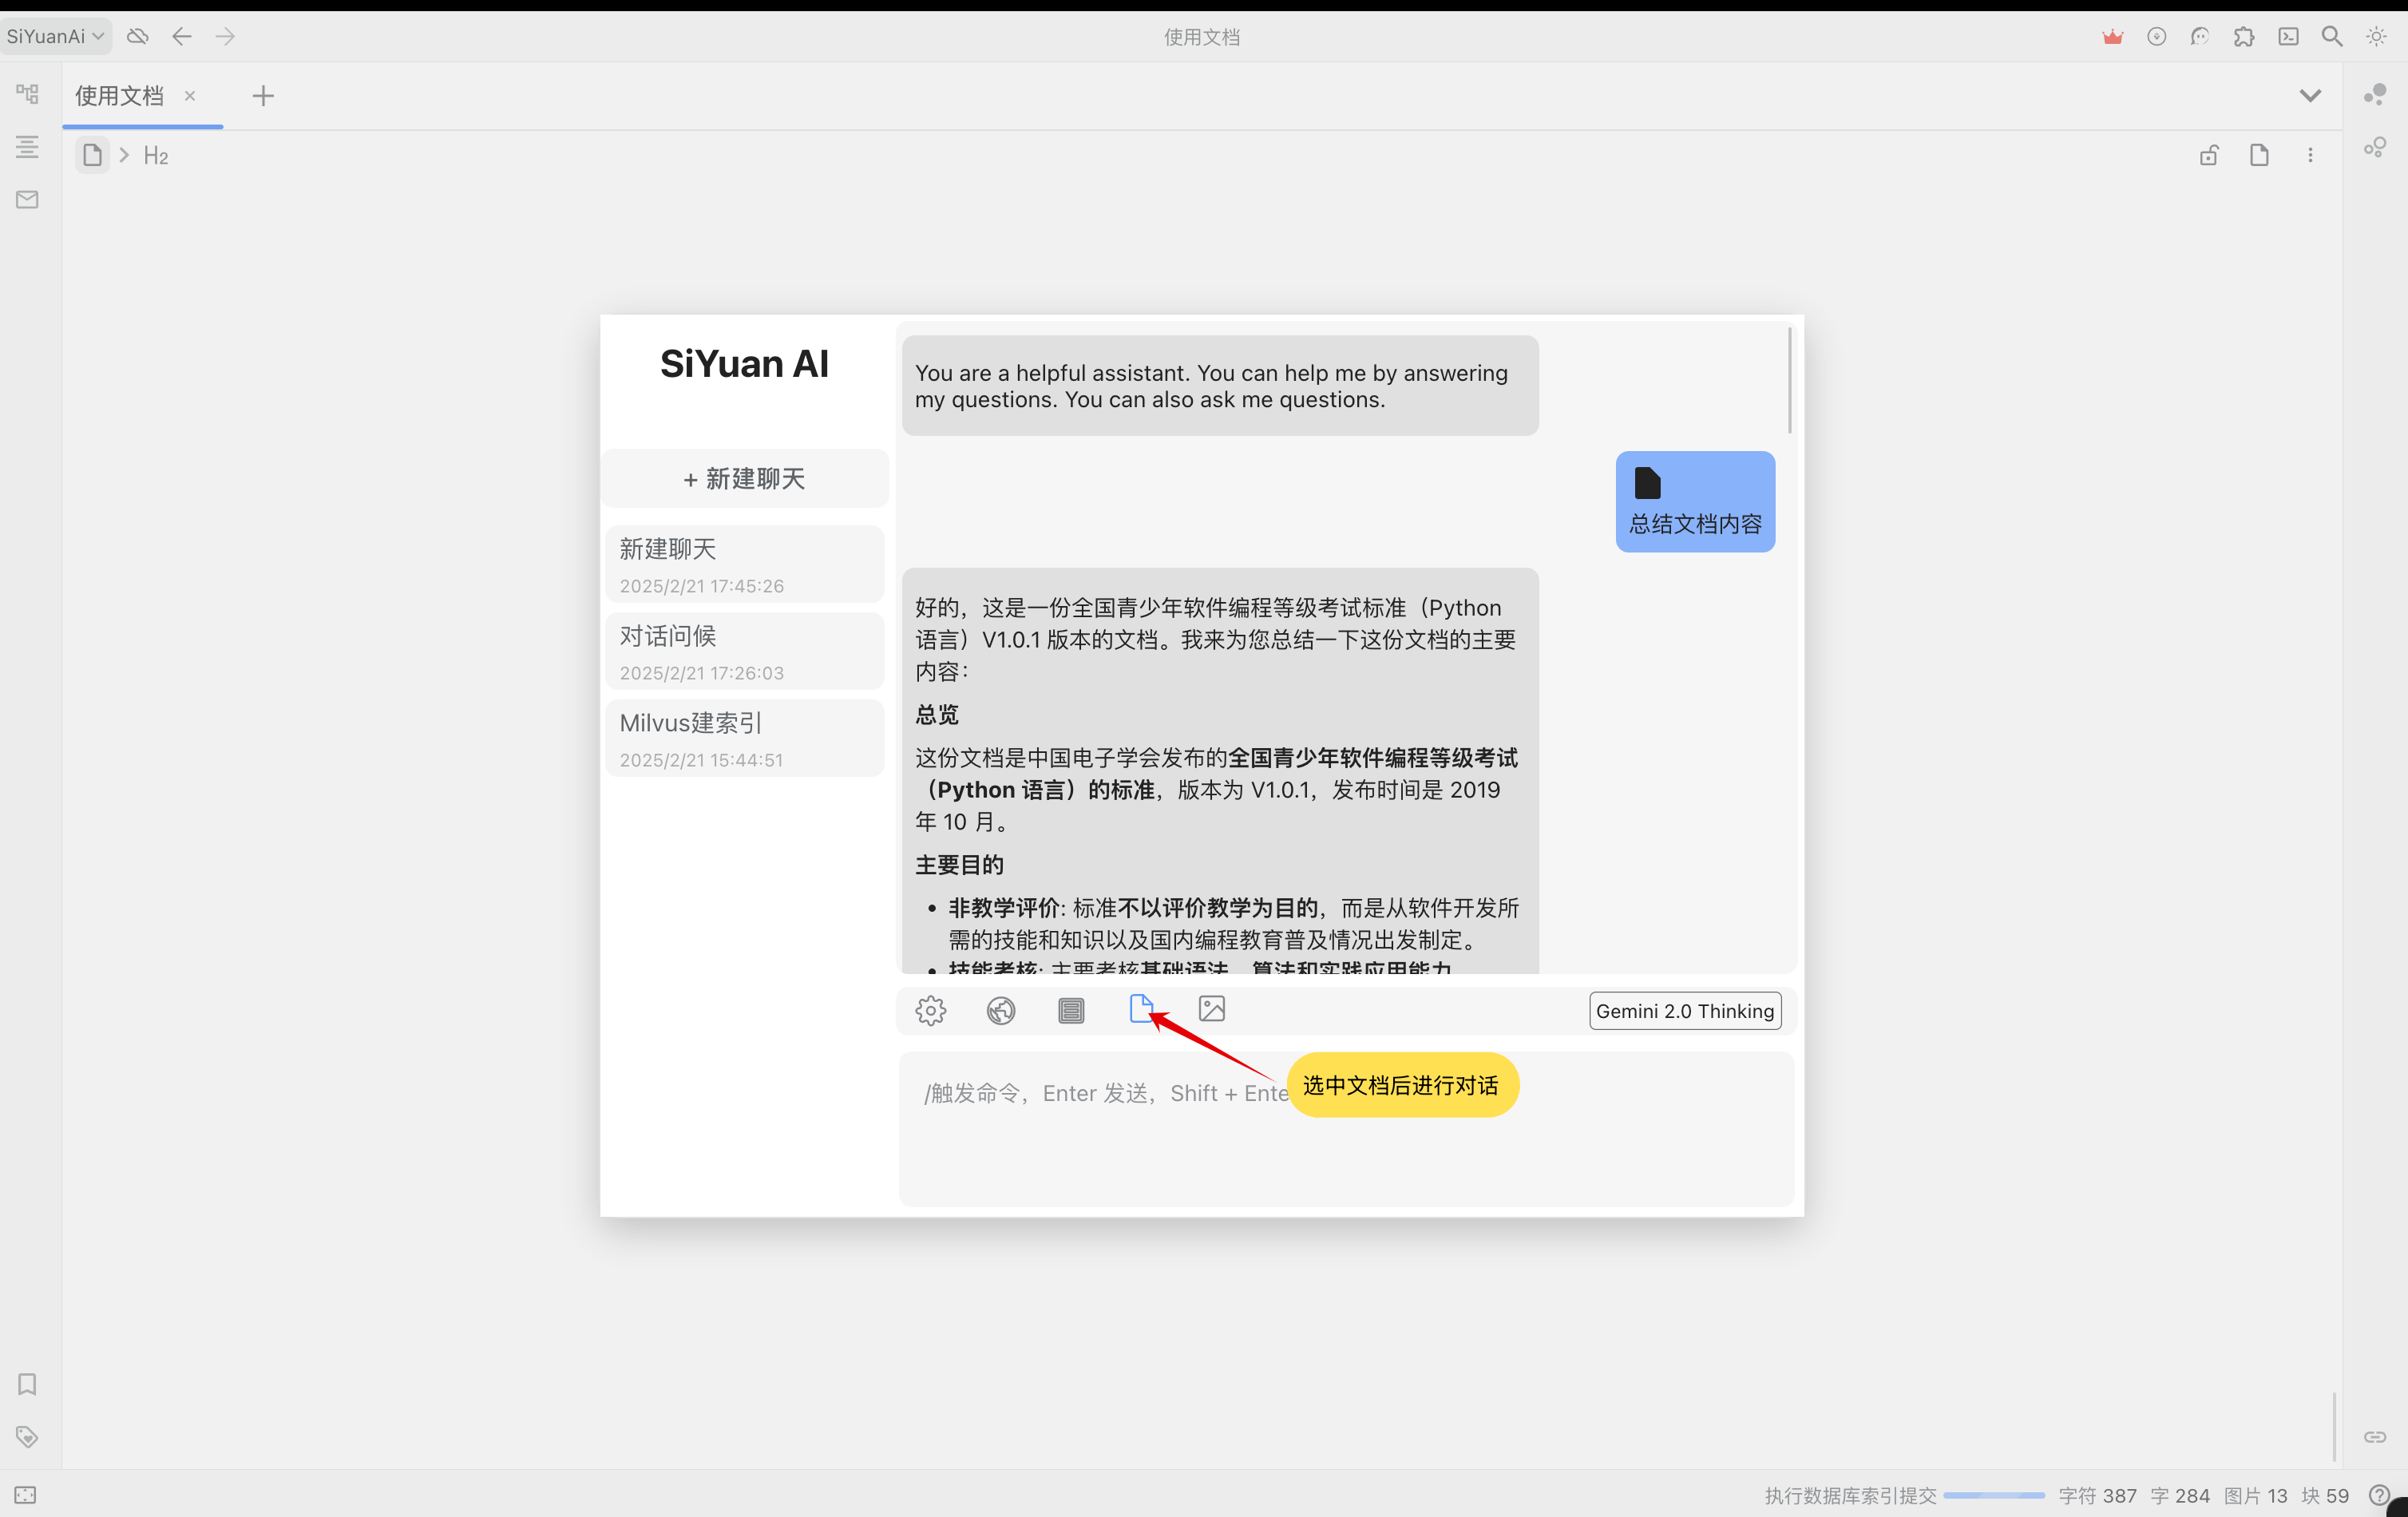Open the marketplace puzzle icon
The image size is (2408, 1517).
pyautogui.click(x=2245, y=36)
